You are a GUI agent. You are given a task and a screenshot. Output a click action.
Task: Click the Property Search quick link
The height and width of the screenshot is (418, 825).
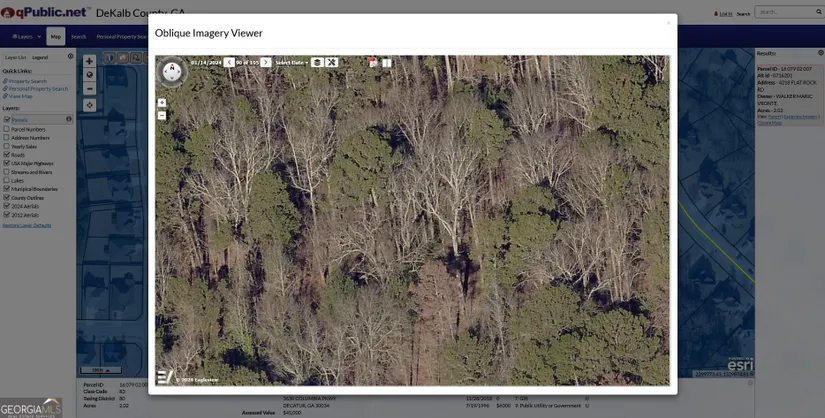pyautogui.click(x=27, y=81)
